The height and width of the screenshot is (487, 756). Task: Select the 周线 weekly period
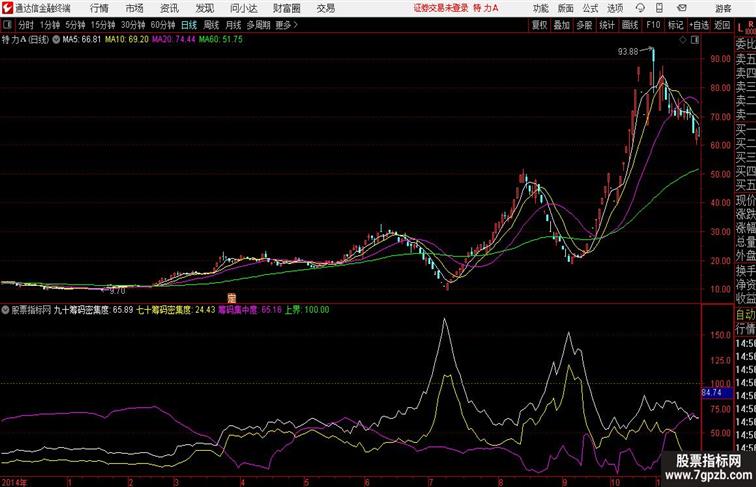pyautogui.click(x=211, y=25)
